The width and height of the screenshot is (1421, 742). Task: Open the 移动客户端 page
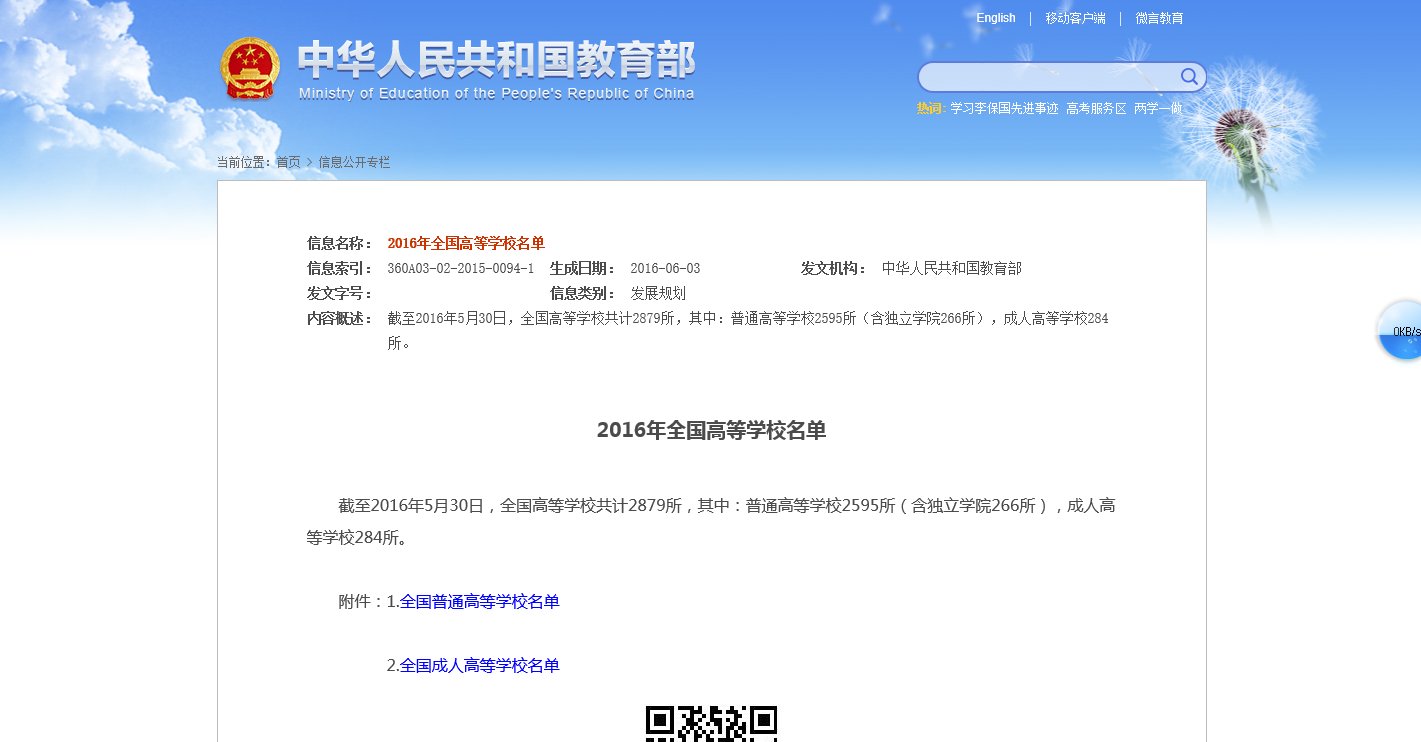coord(1077,18)
